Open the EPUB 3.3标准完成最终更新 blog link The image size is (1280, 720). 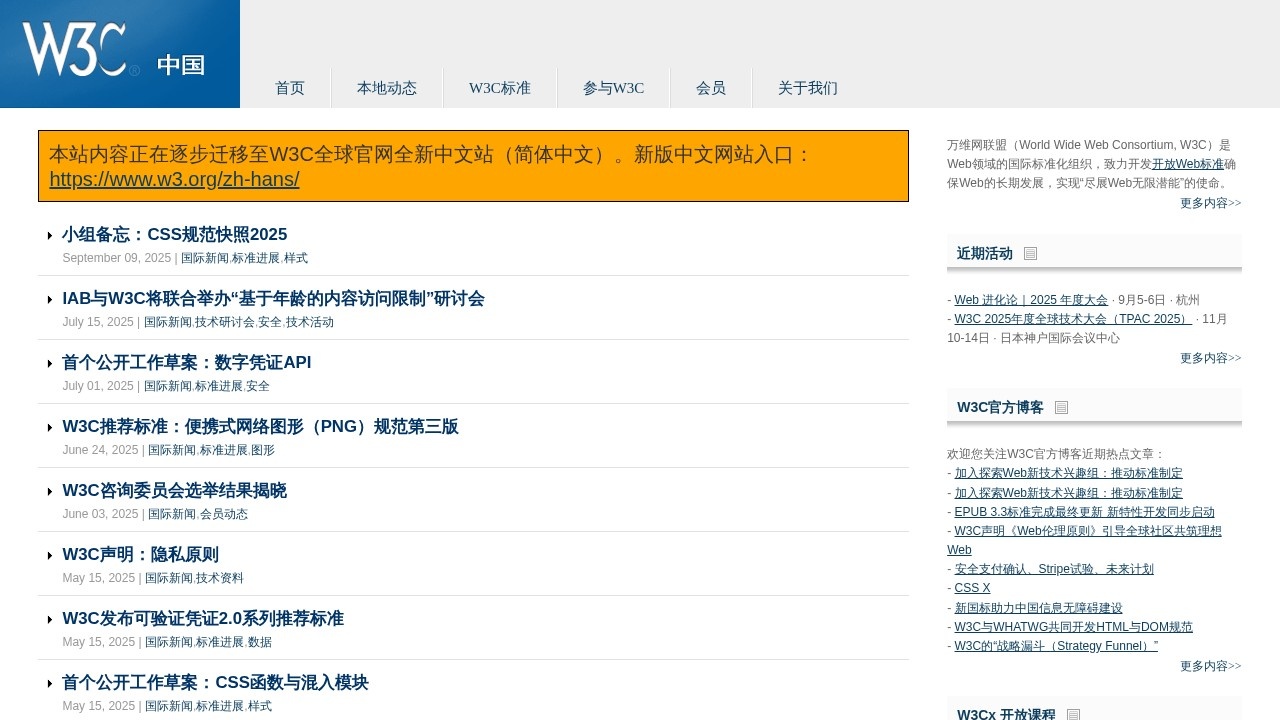coord(1085,511)
